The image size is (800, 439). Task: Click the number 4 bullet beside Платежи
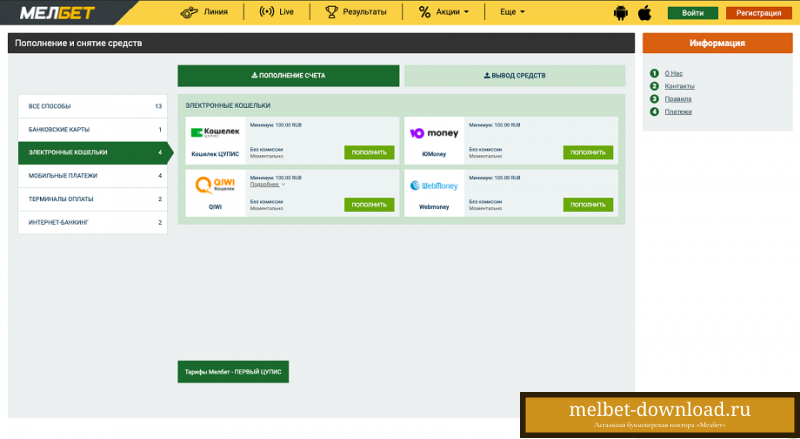point(655,112)
